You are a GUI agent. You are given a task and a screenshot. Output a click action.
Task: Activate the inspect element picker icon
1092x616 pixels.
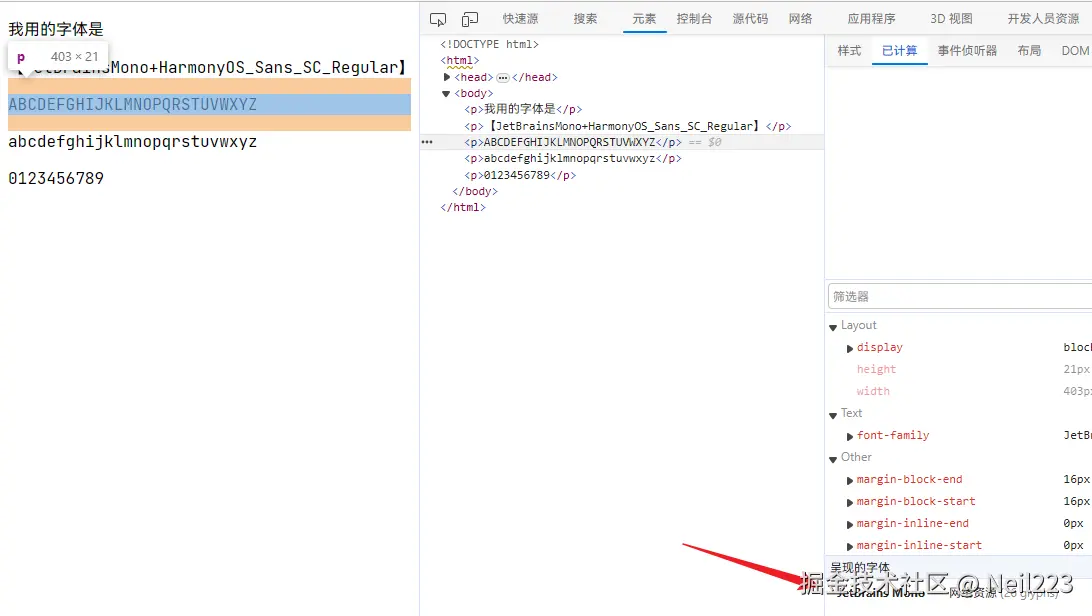point(438,19)
